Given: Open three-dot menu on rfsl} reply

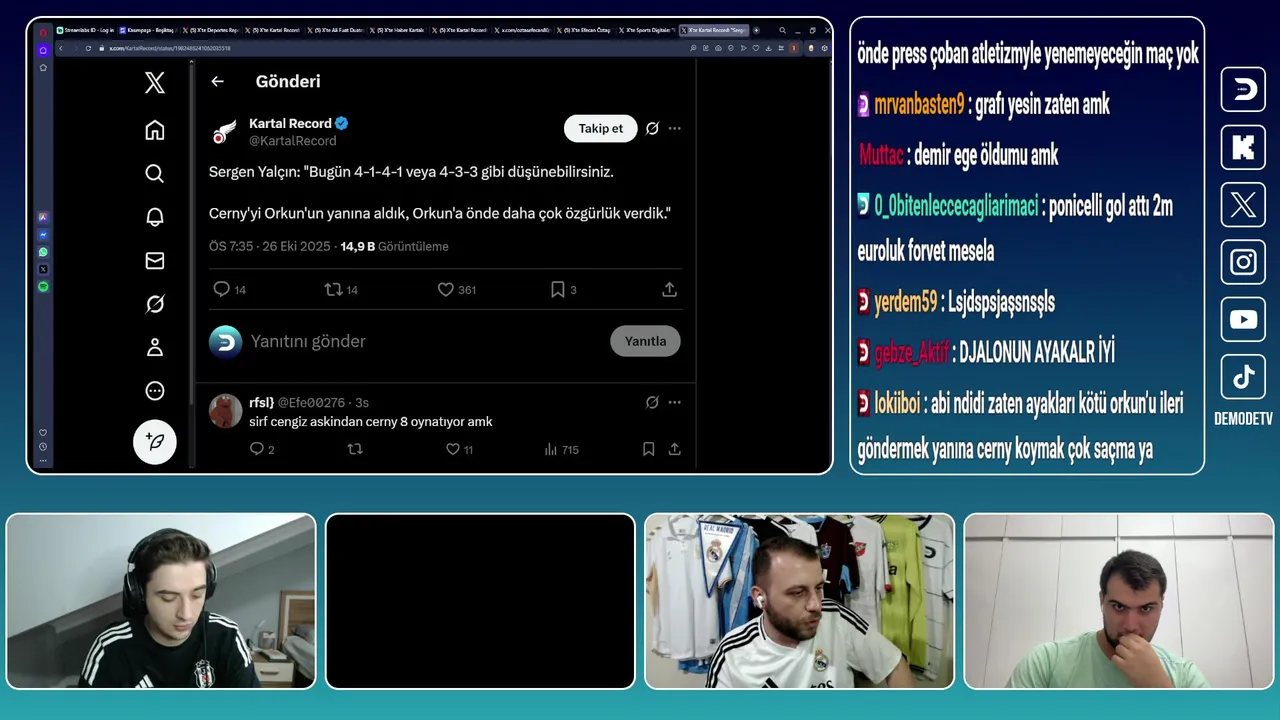Looking at the screenshot, I should [x=675, y=402].
